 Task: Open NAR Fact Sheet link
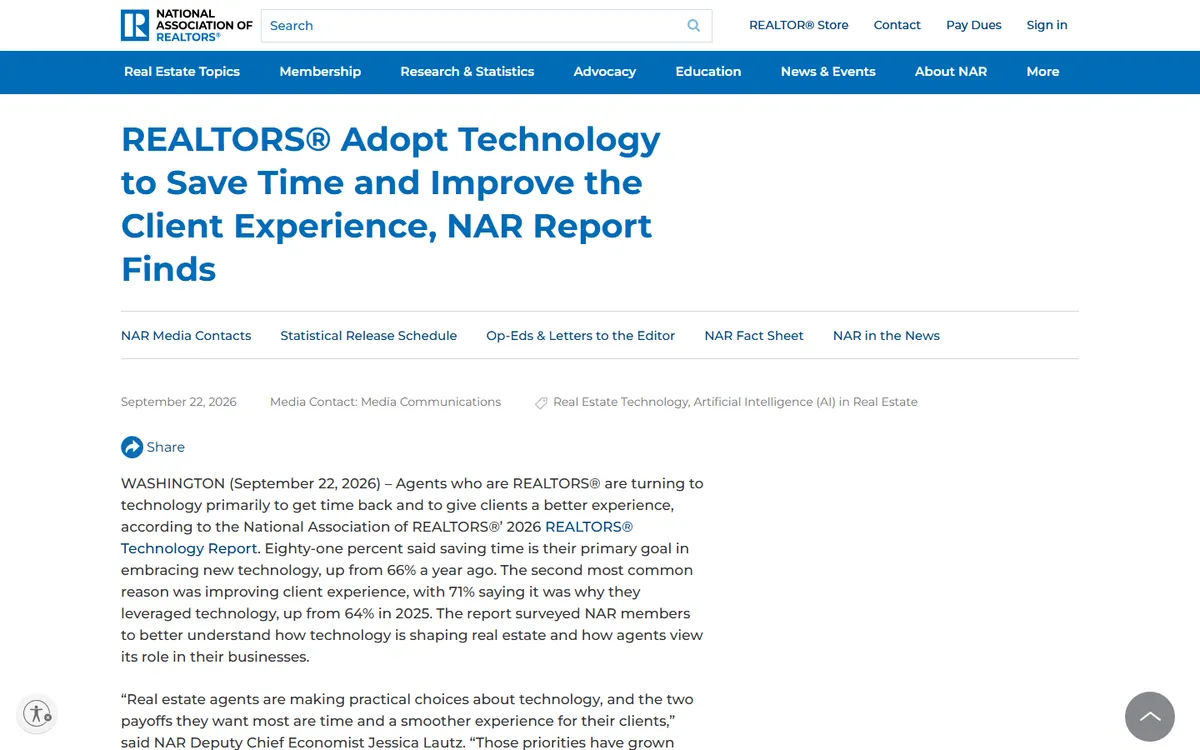(x=754, y=336)
